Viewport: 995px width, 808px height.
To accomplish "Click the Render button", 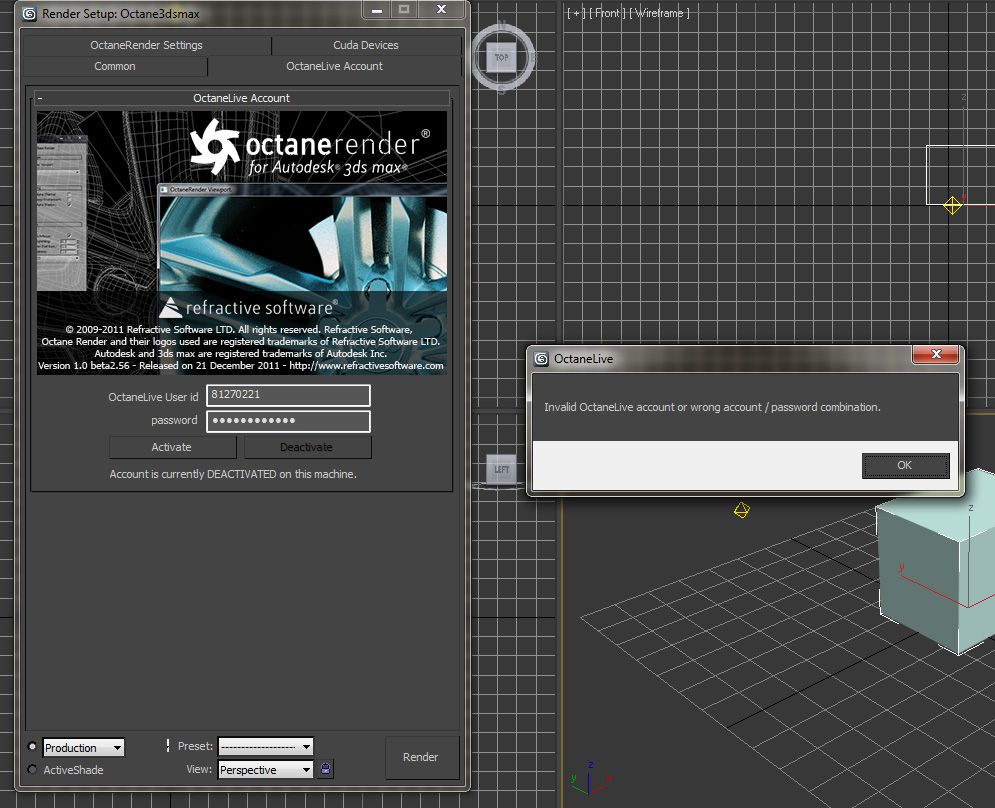I will click(421, 757).
